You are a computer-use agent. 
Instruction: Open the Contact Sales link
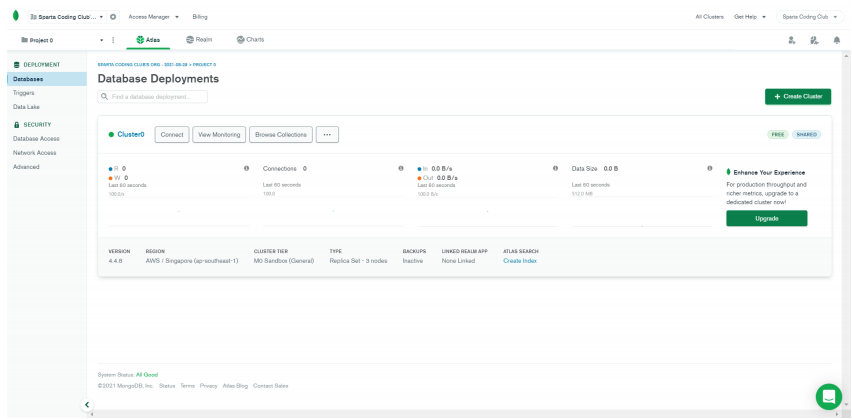pos(271,386)
